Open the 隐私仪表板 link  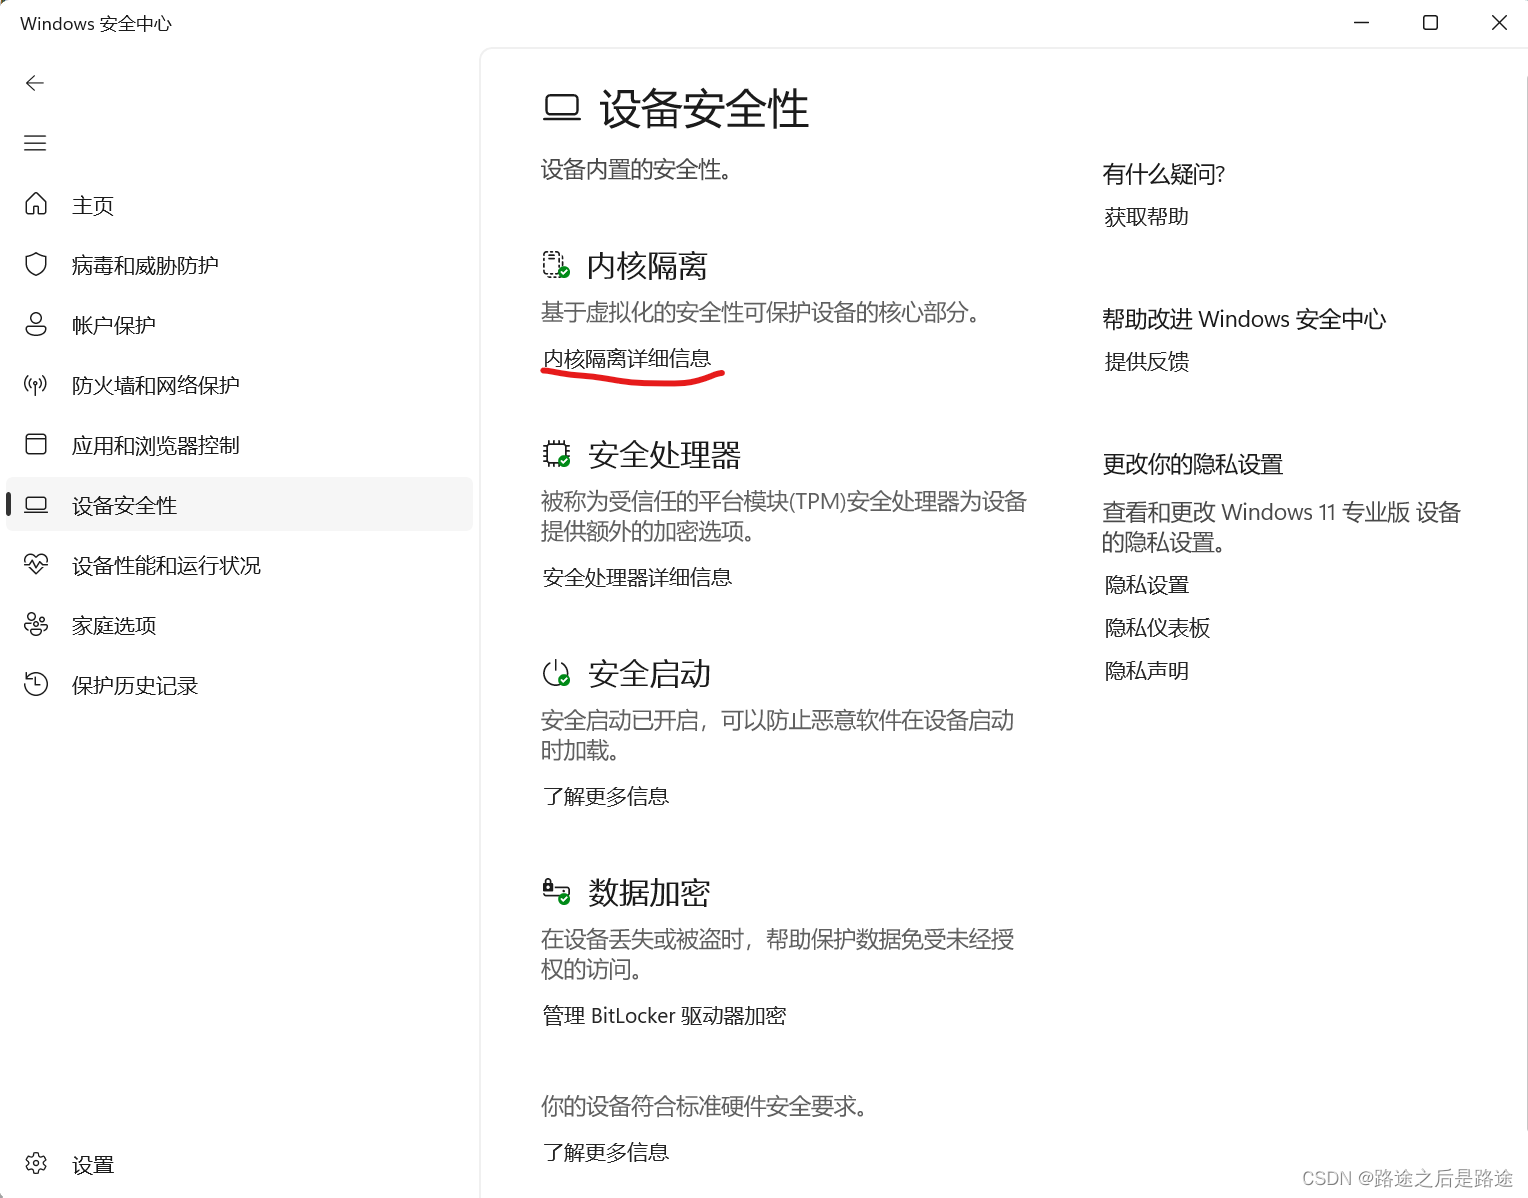[x=1157, y=627]
